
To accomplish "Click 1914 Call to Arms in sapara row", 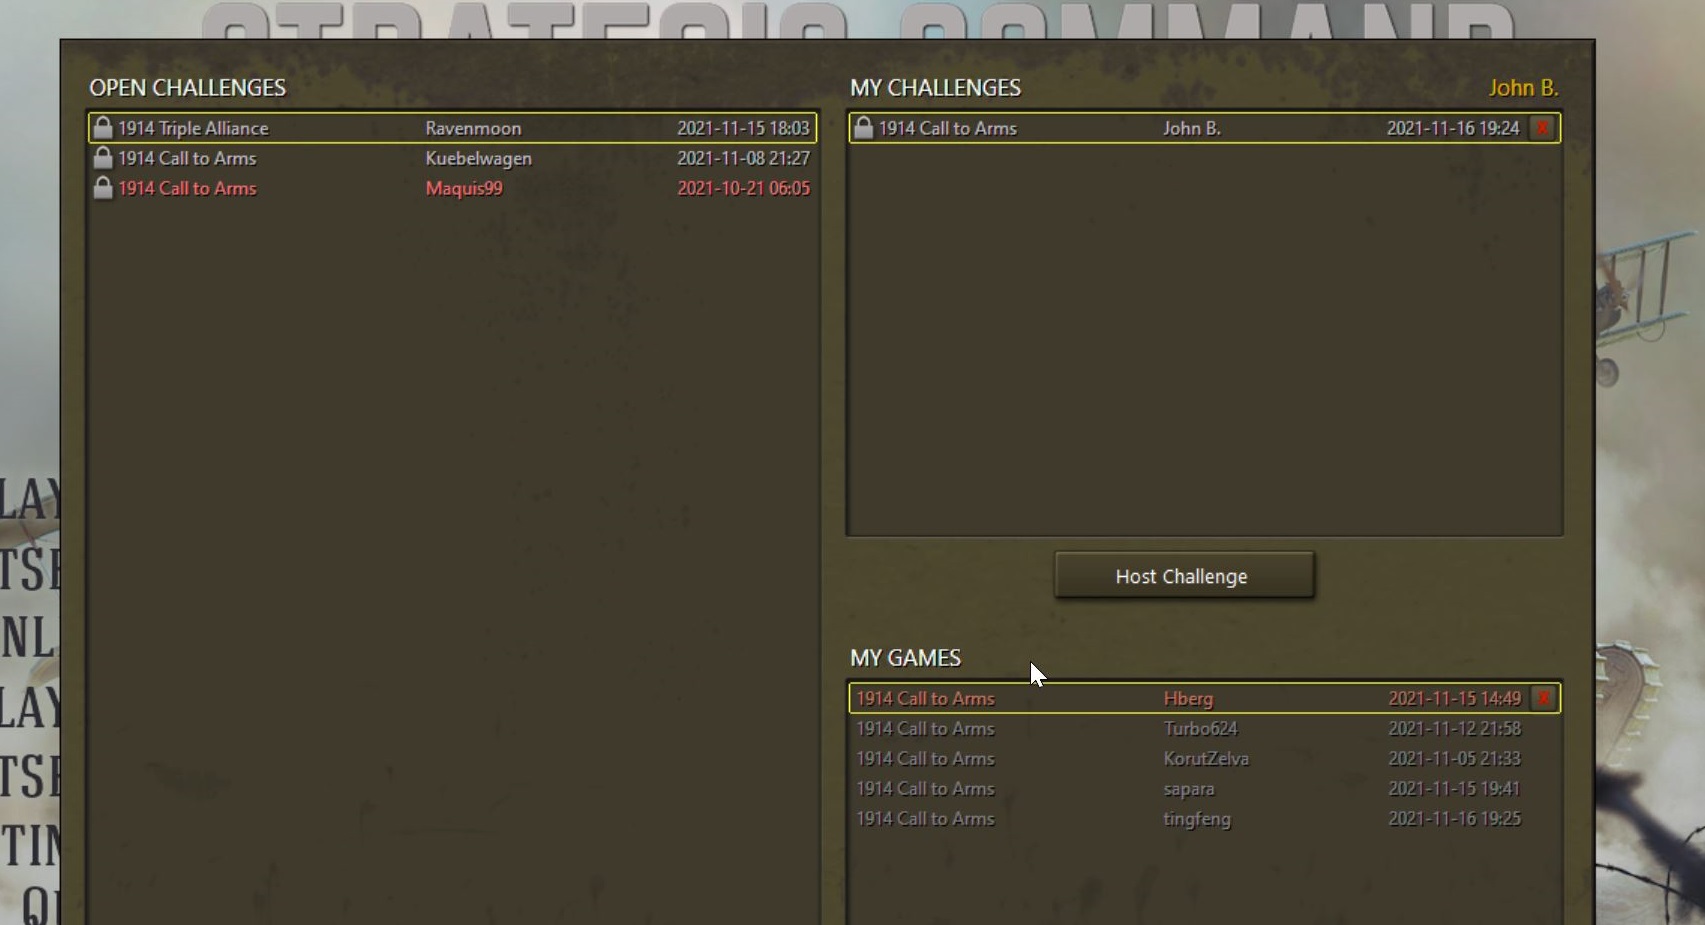I will (x=925, y=788).
